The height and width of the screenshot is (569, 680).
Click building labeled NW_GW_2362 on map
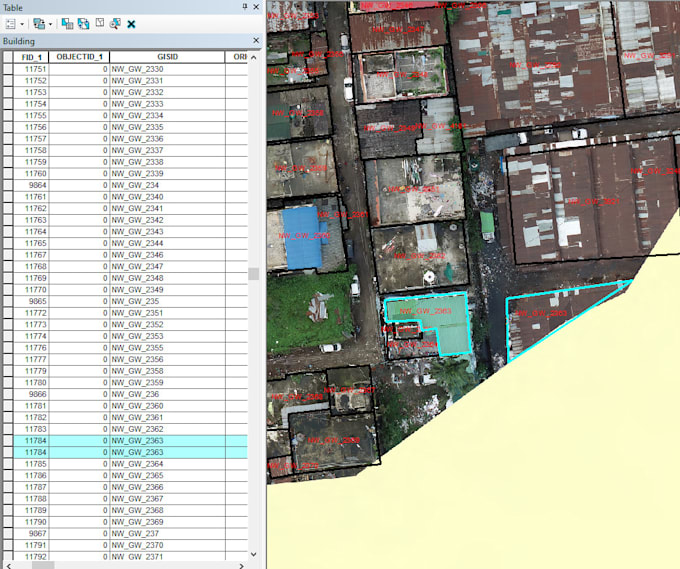420,257
